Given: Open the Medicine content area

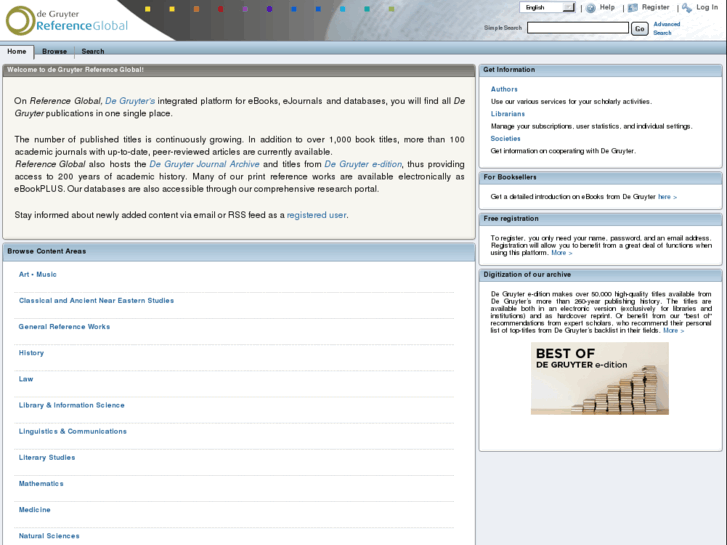Looking at the screenshot, I should coord(34,510).
